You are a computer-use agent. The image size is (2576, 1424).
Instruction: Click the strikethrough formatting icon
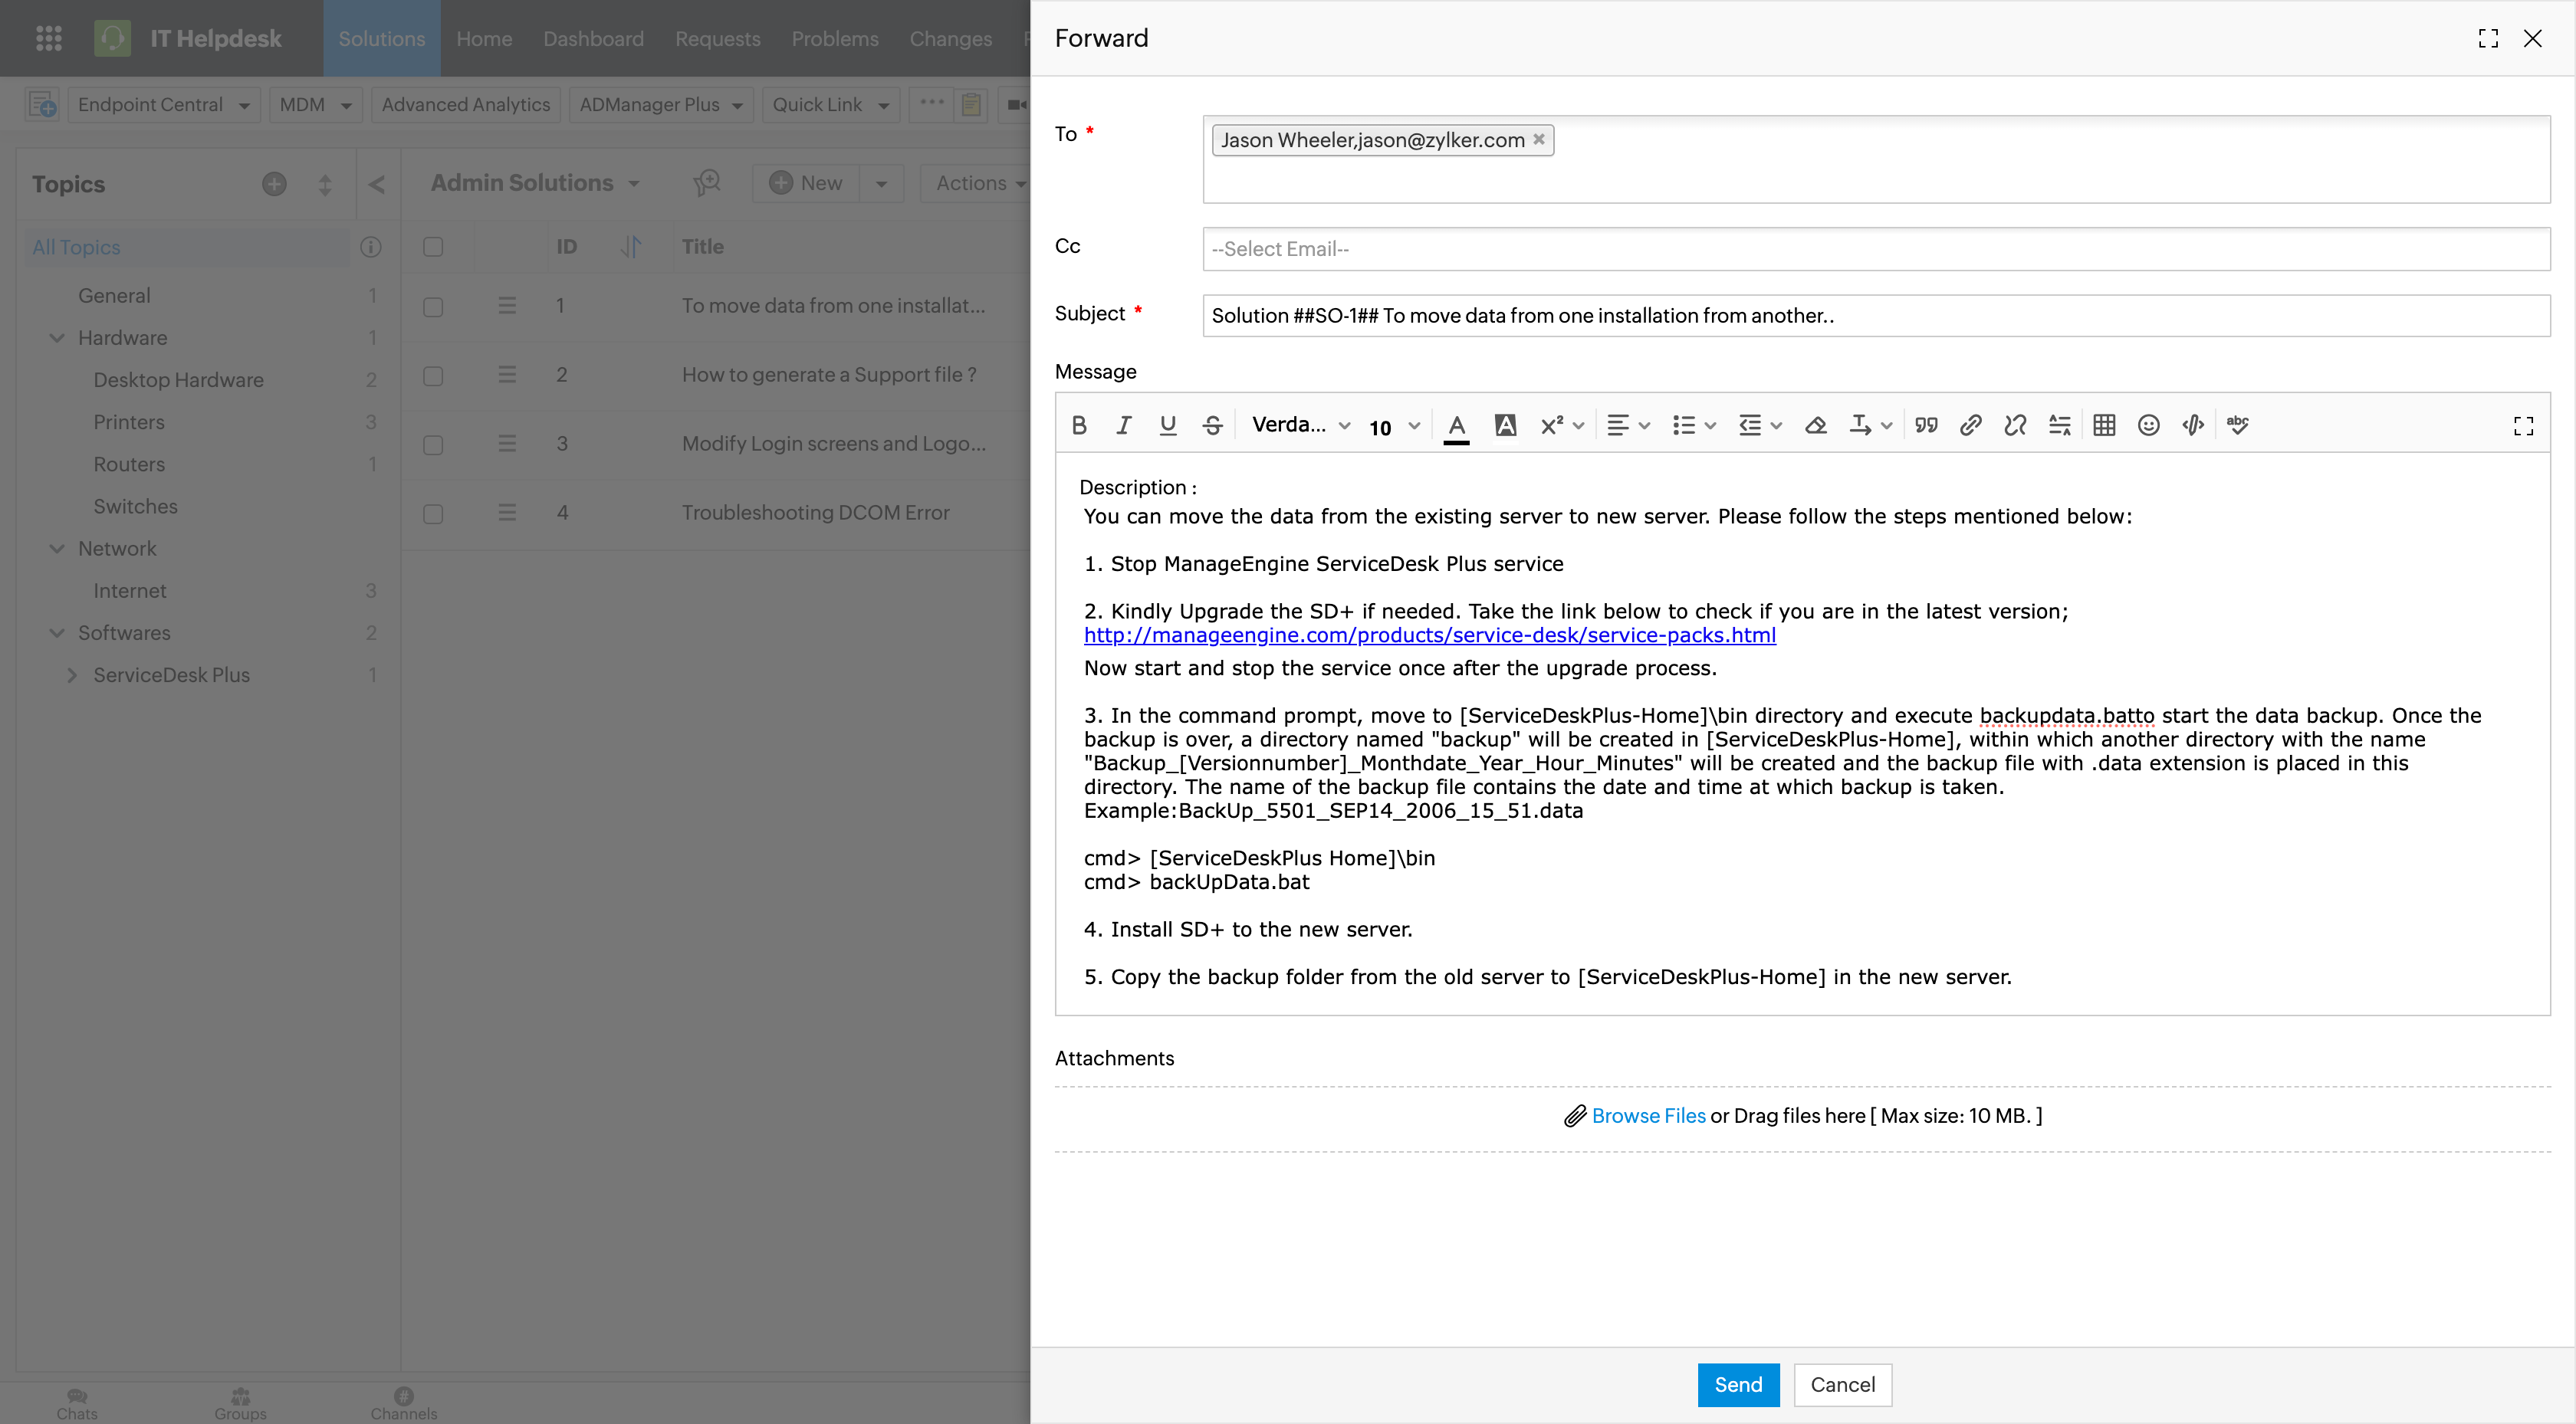[x=1212, y=425]
